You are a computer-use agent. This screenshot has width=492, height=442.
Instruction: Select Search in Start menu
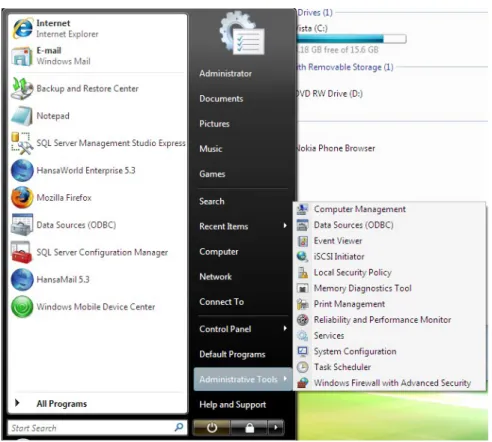click(212, 201)
